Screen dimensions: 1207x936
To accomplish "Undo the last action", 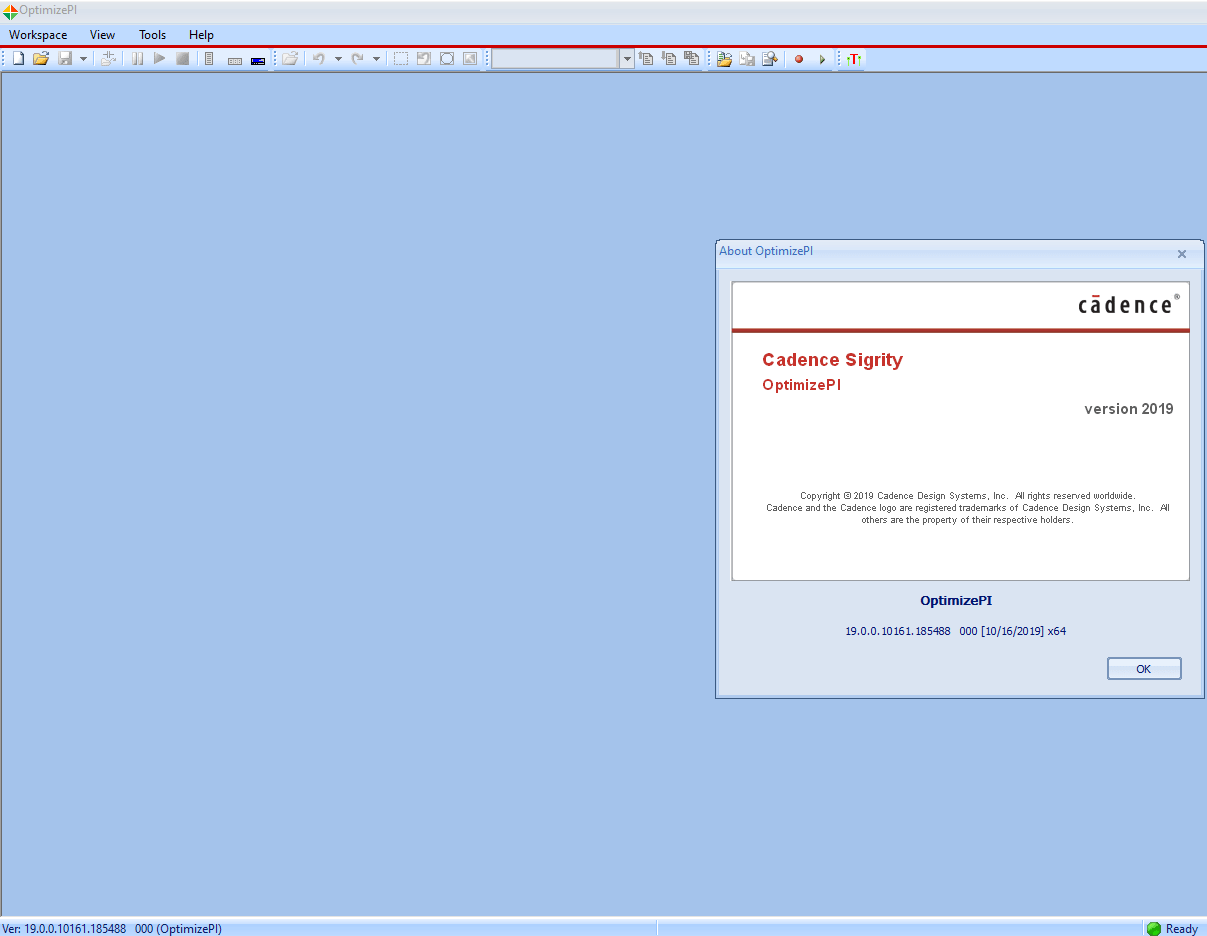I will point(318,59).
